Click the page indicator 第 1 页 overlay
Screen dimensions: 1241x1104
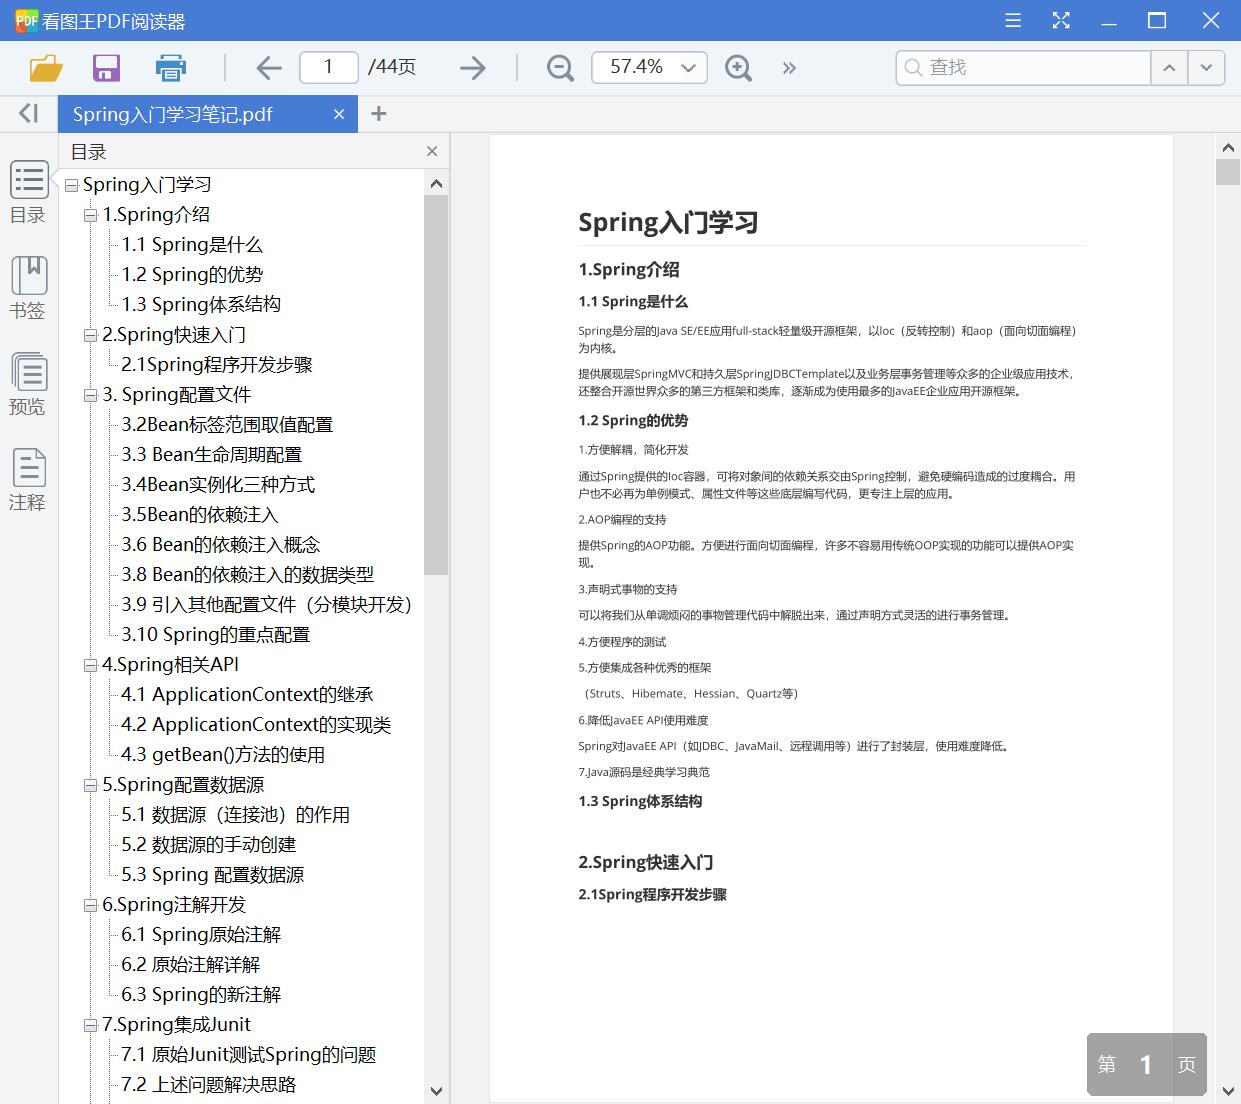click(1147, 1065)
